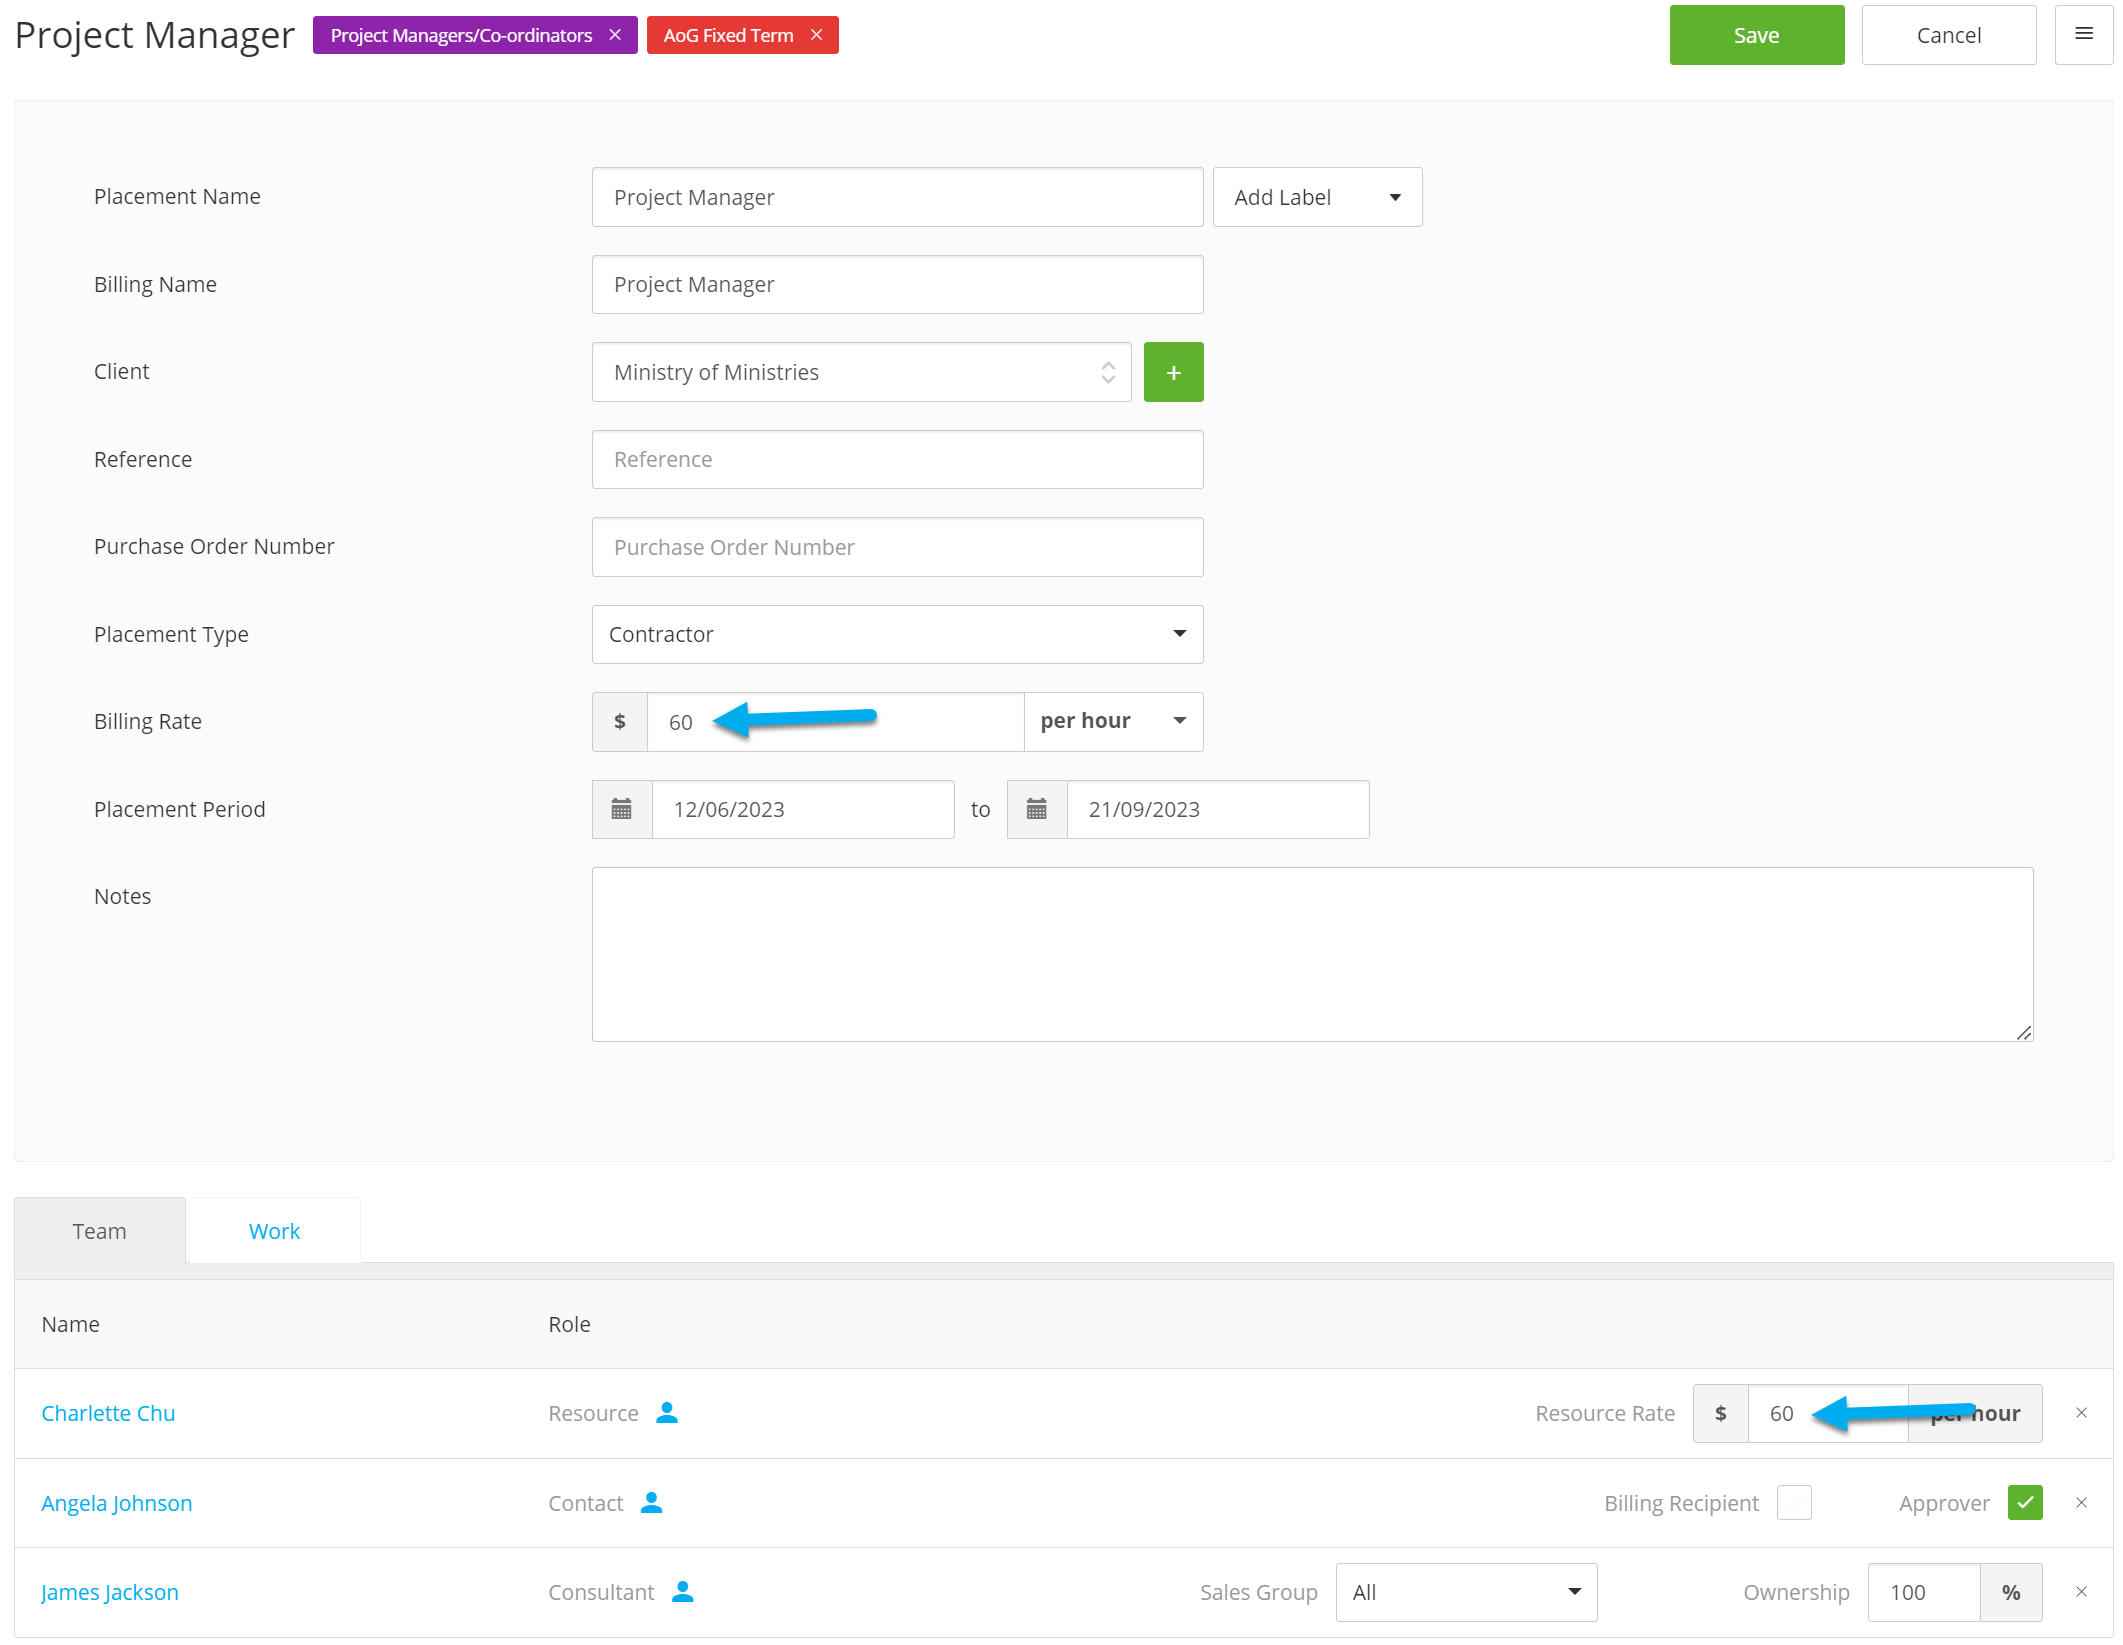Toggle Billing Recipient checkbox for Angela Johnson
The height and width of the screenshot is (1645, 2123).
(1794, 1502)
